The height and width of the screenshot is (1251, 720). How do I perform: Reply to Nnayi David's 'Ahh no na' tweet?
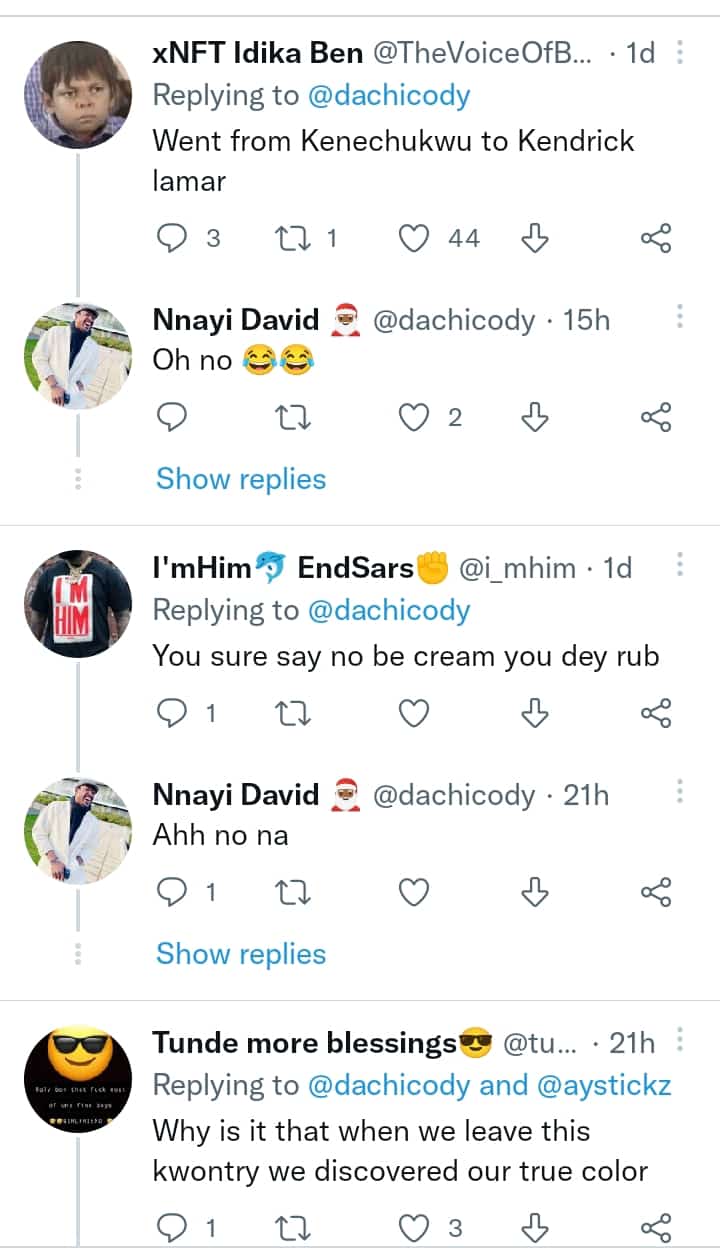[174, 892]
